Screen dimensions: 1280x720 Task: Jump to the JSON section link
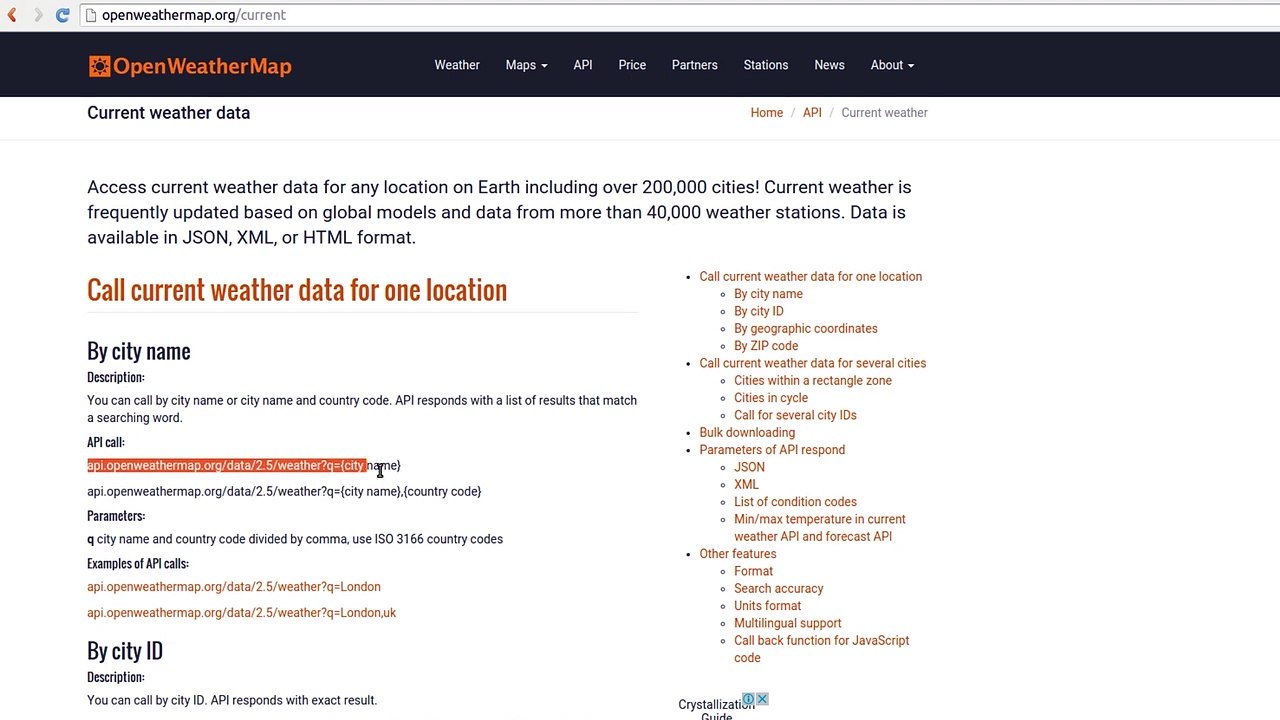click(749, 467)
